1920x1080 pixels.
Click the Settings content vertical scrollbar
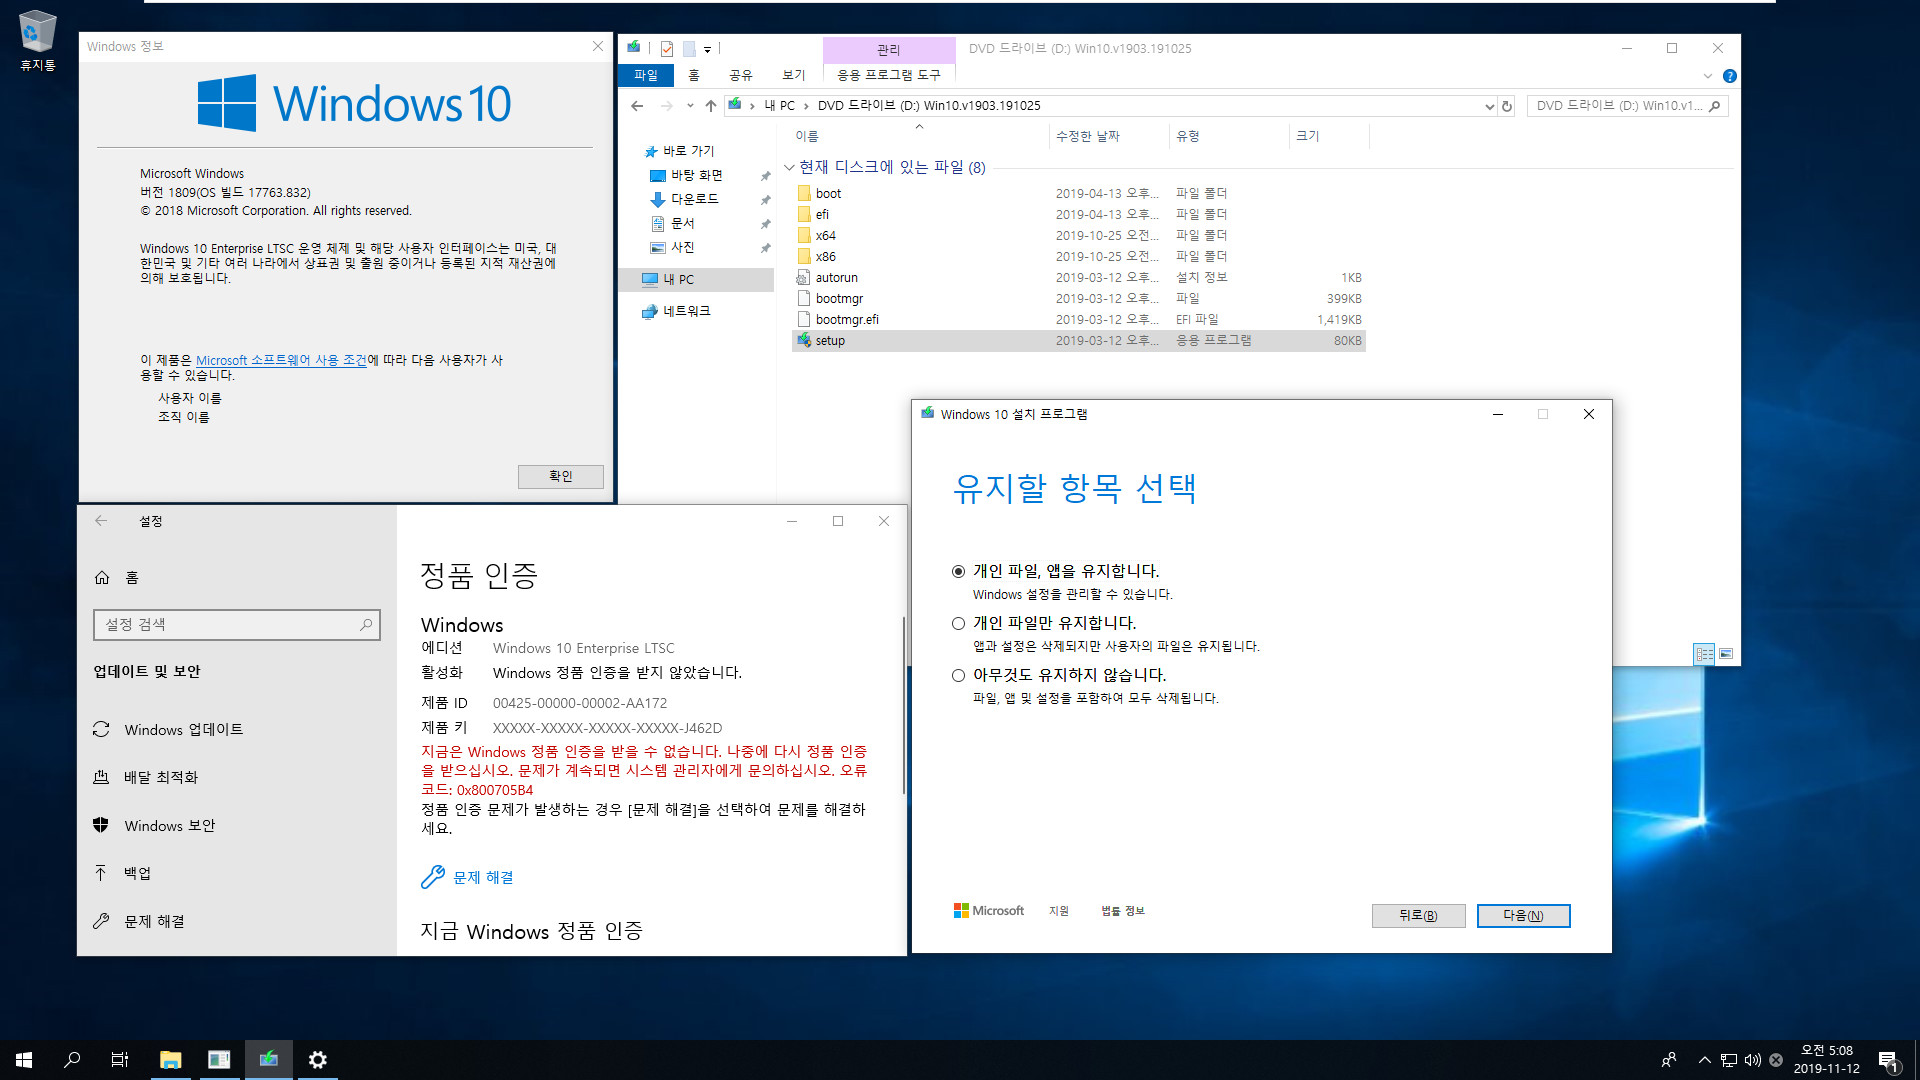click(904, 704)
